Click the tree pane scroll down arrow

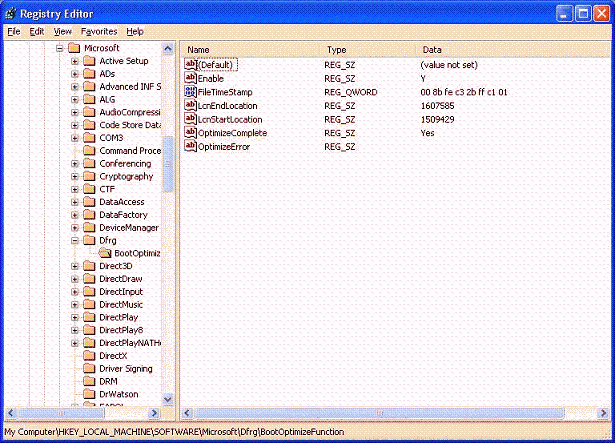(x=168, y=399)
